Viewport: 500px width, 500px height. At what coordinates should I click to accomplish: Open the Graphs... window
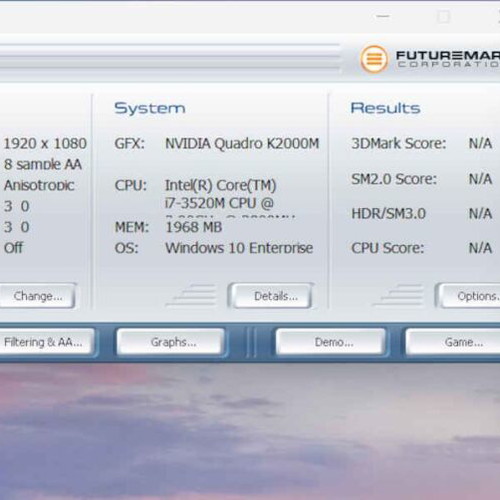point(171,342)
